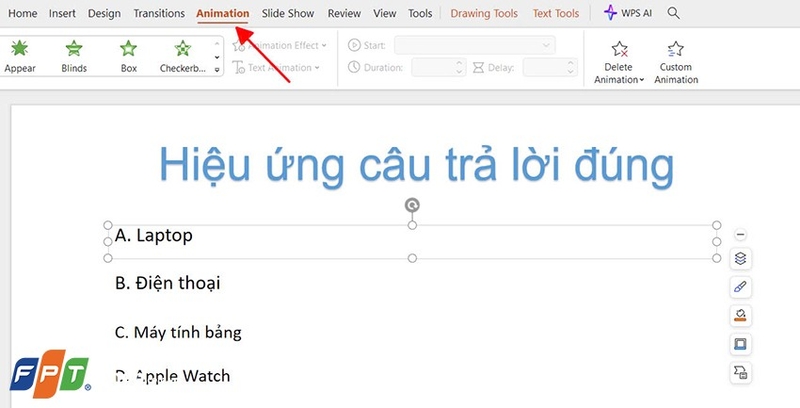Switch to the Design tab
Screen dimensions: 800x408
pyautogui.click(x=104, y=13)
